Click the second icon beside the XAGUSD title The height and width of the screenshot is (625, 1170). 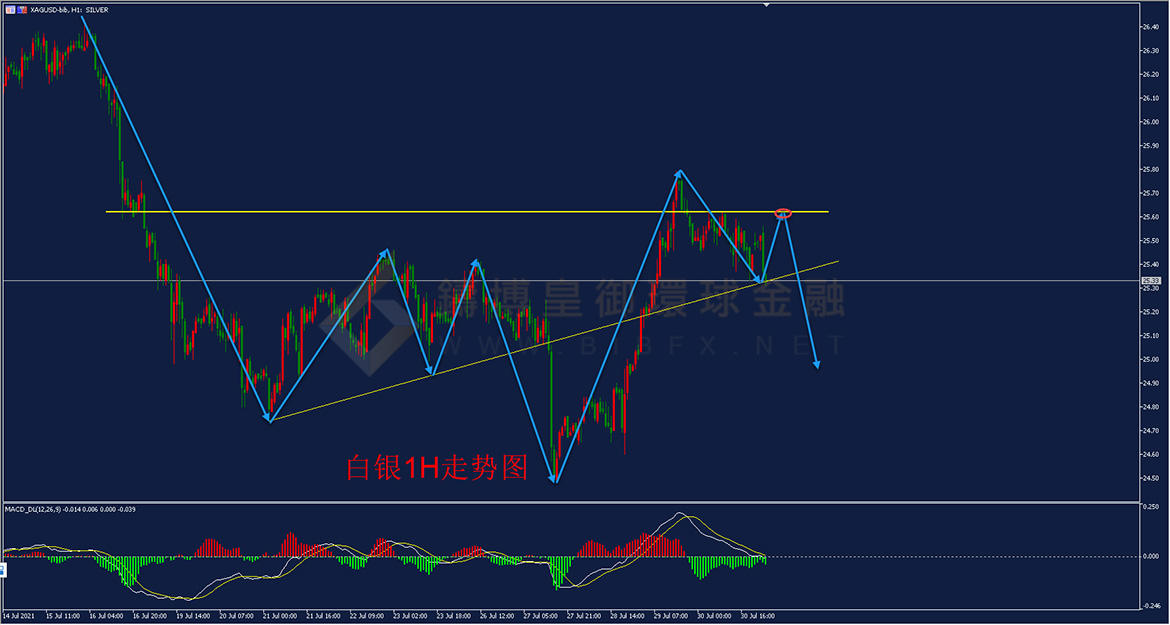[21, 10]
